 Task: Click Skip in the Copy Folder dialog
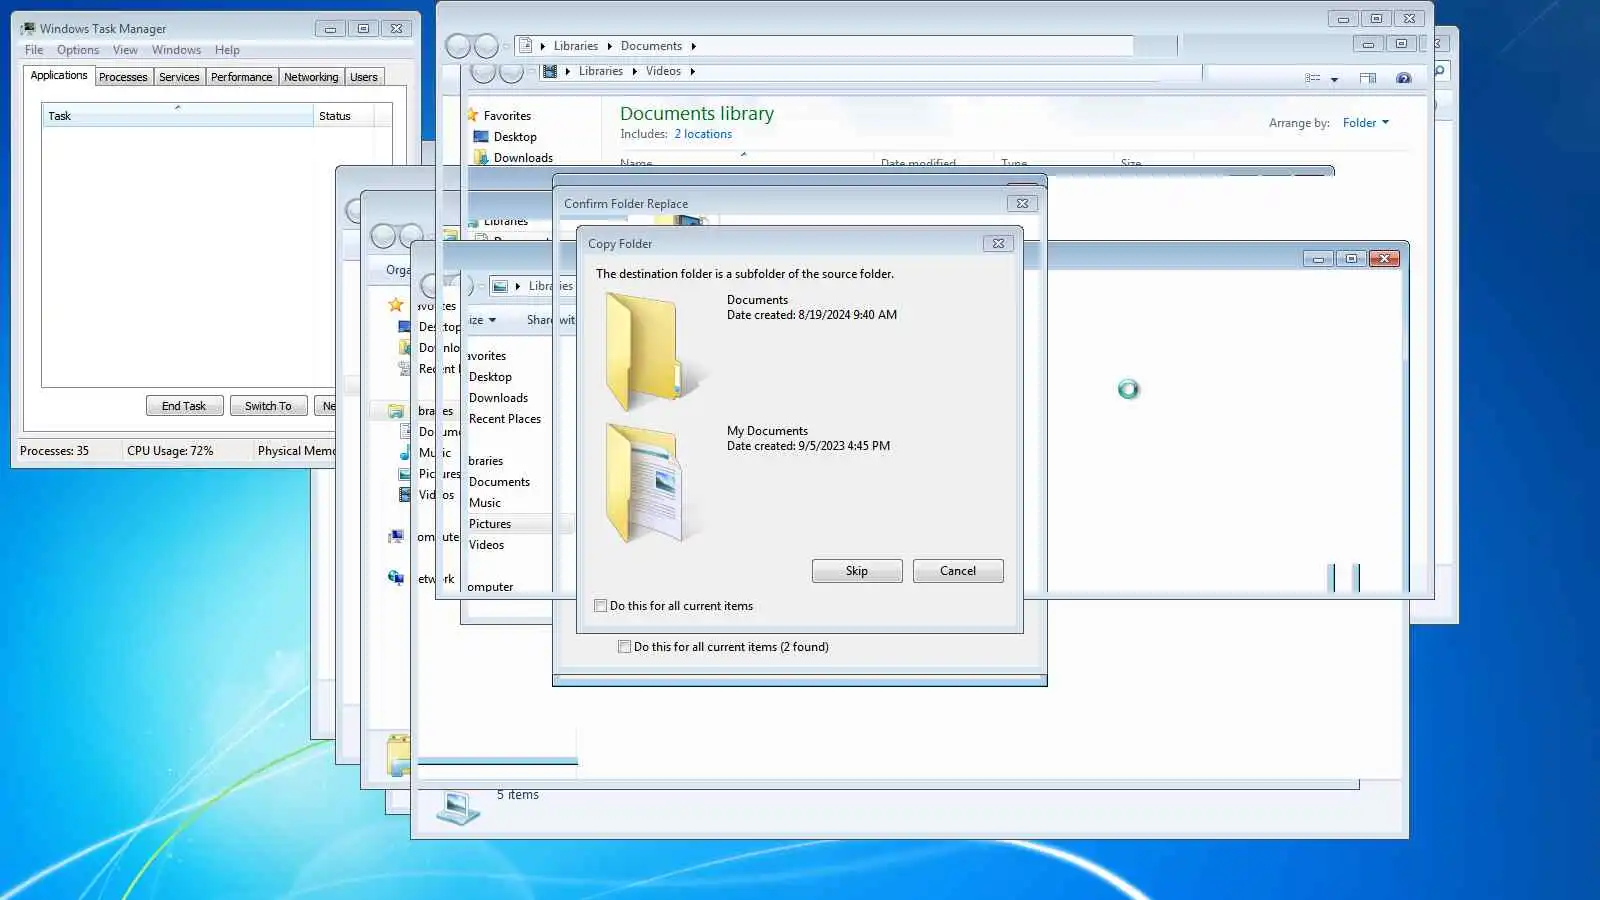click(x=857, y=571)
